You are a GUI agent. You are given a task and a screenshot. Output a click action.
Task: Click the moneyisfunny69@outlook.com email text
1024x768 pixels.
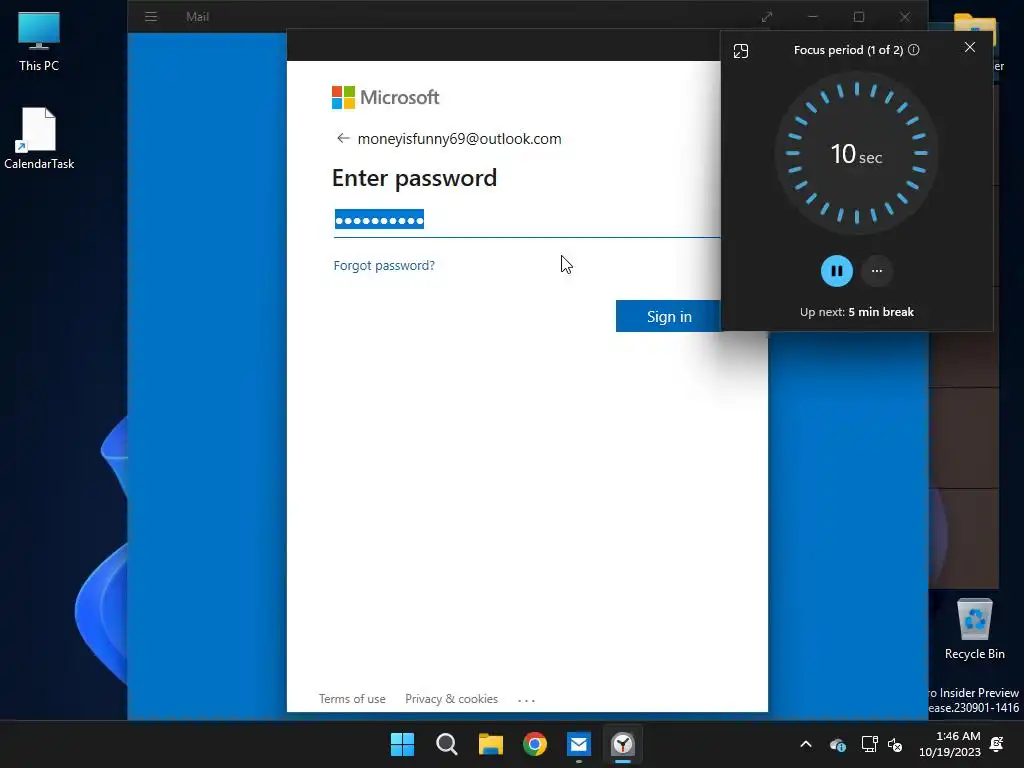pyautogui.click(x=460, y=138)
